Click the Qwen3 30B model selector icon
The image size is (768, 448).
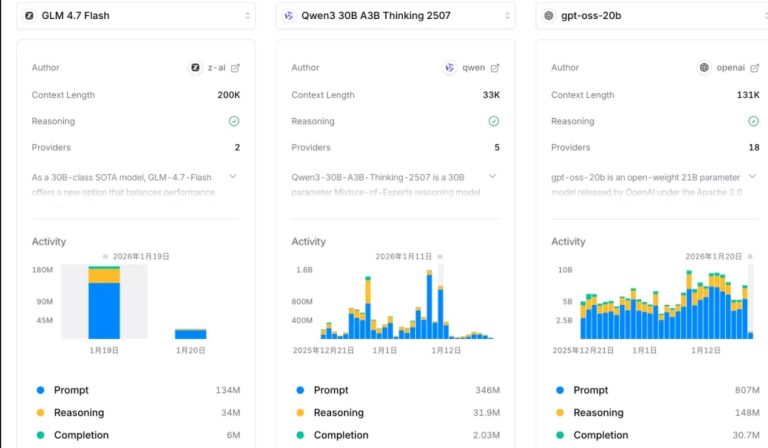point(289,16)
